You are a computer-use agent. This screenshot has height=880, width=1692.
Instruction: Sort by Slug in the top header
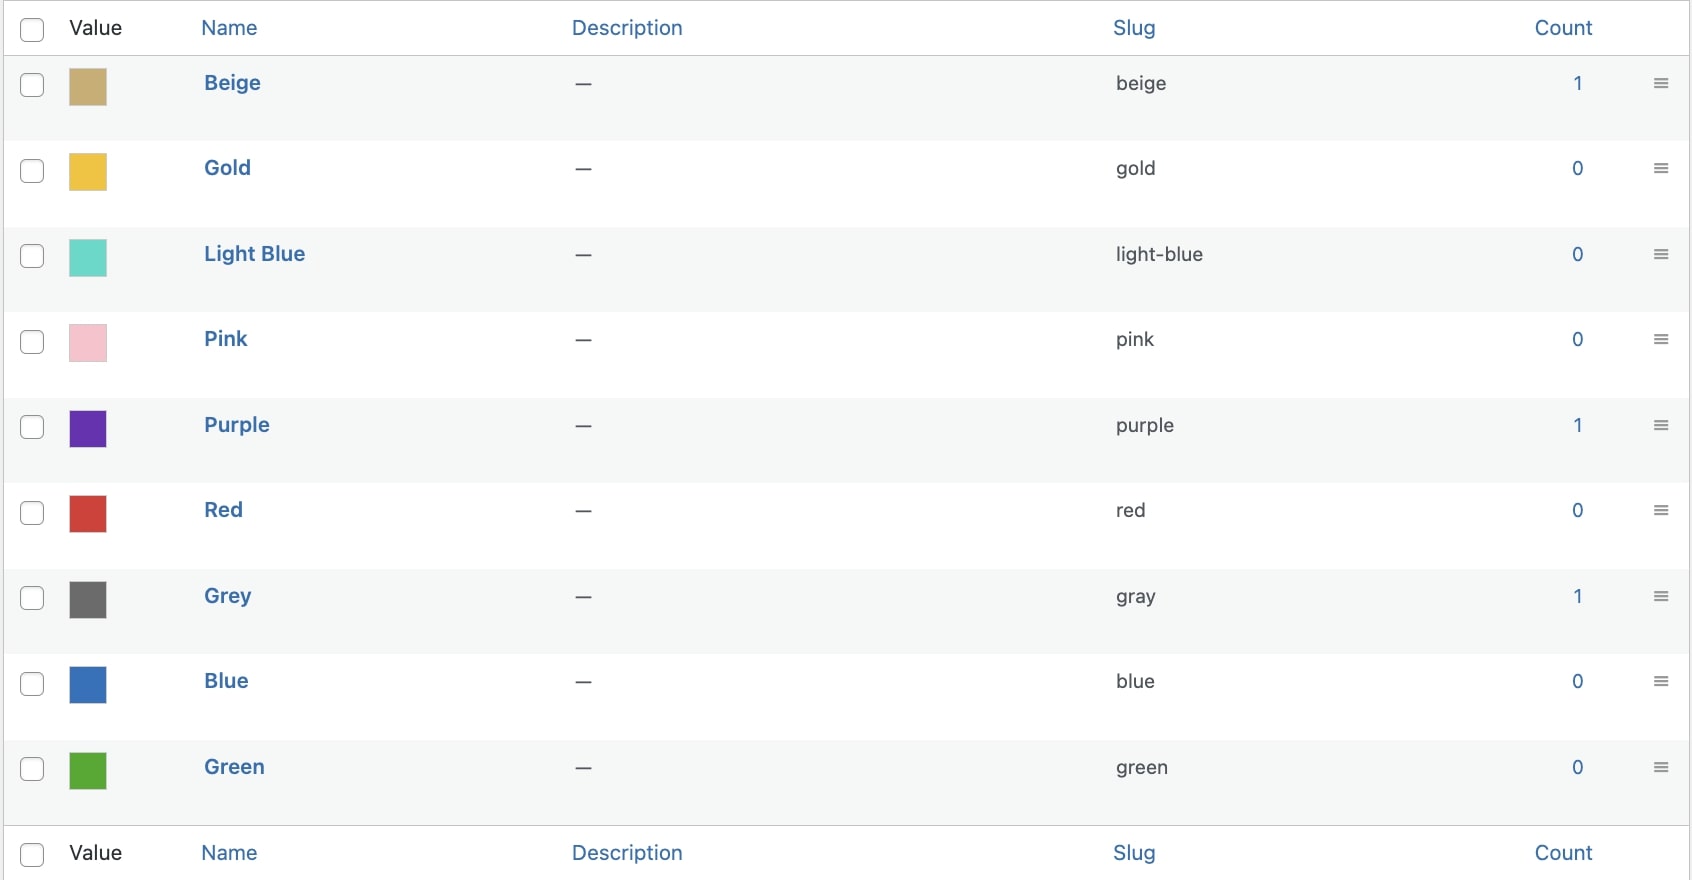[1134, 28]
